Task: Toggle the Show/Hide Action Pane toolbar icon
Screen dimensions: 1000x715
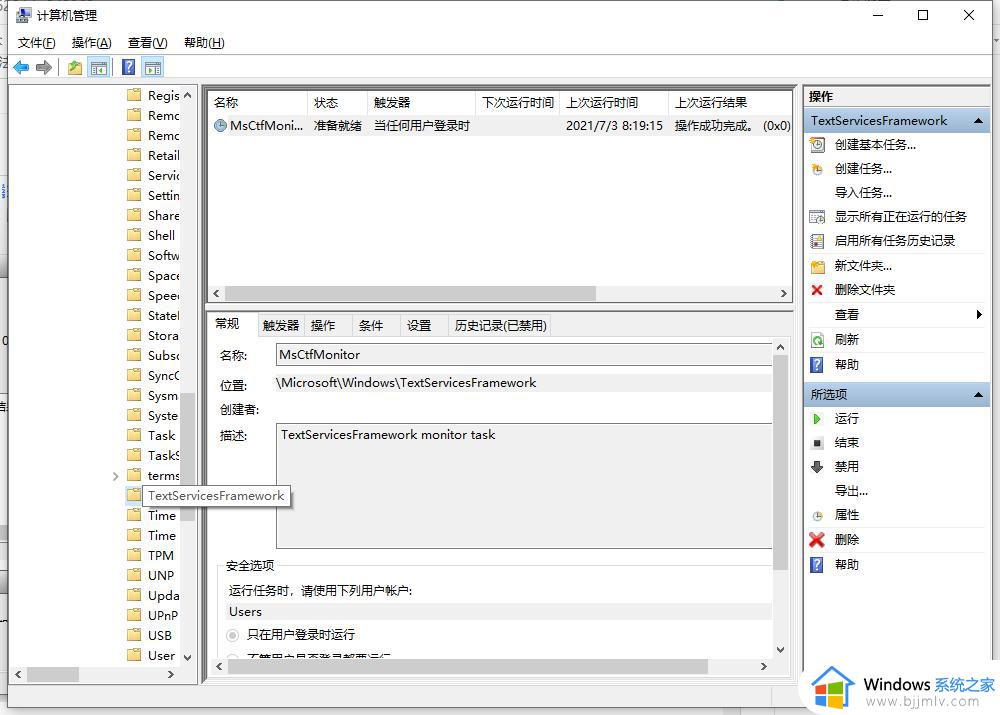Action: click(153, 67)
